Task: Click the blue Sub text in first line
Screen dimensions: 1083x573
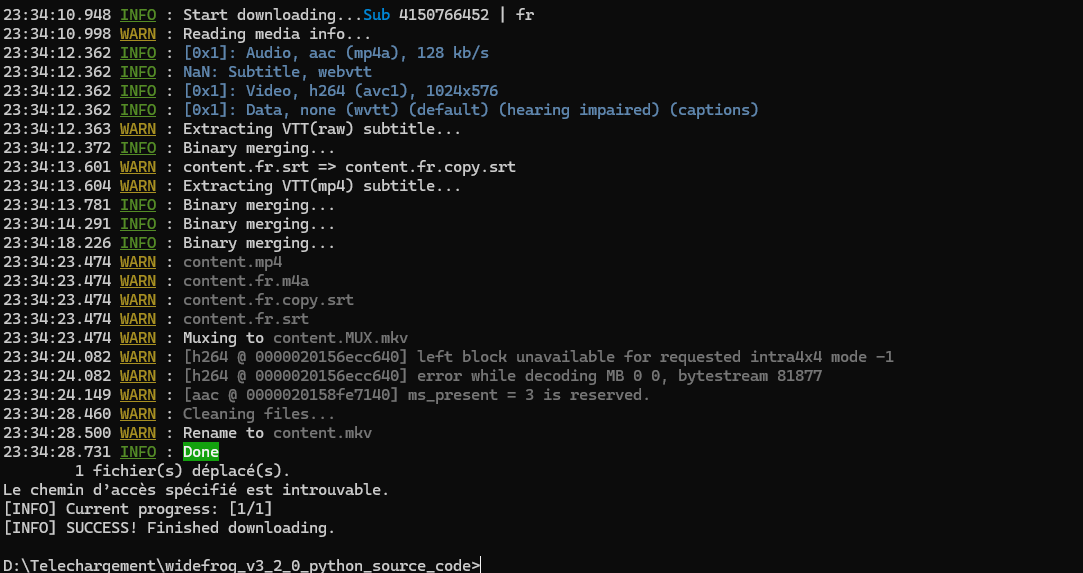Action: tap(377, 15)
